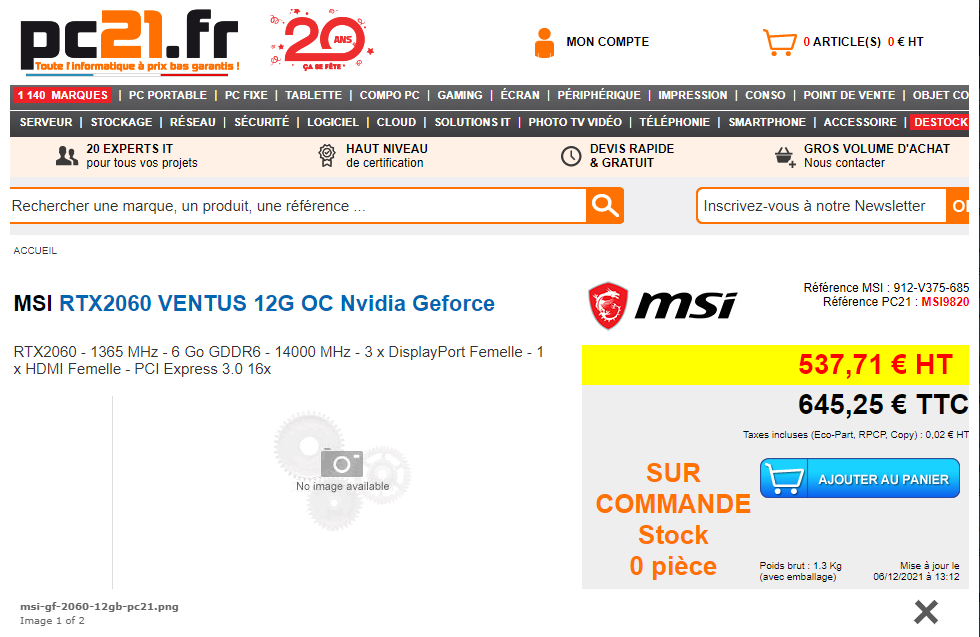980x637 pixels.
Task: Open the Gaming menu
Action: point(460,95)
